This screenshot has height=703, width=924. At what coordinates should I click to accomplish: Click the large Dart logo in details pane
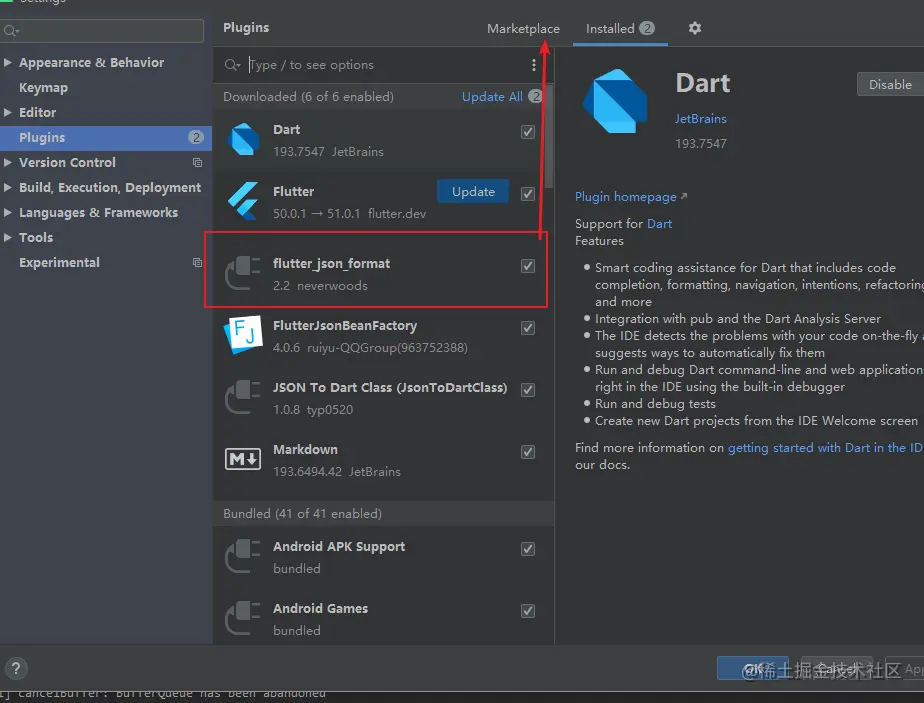pos(616,101)
